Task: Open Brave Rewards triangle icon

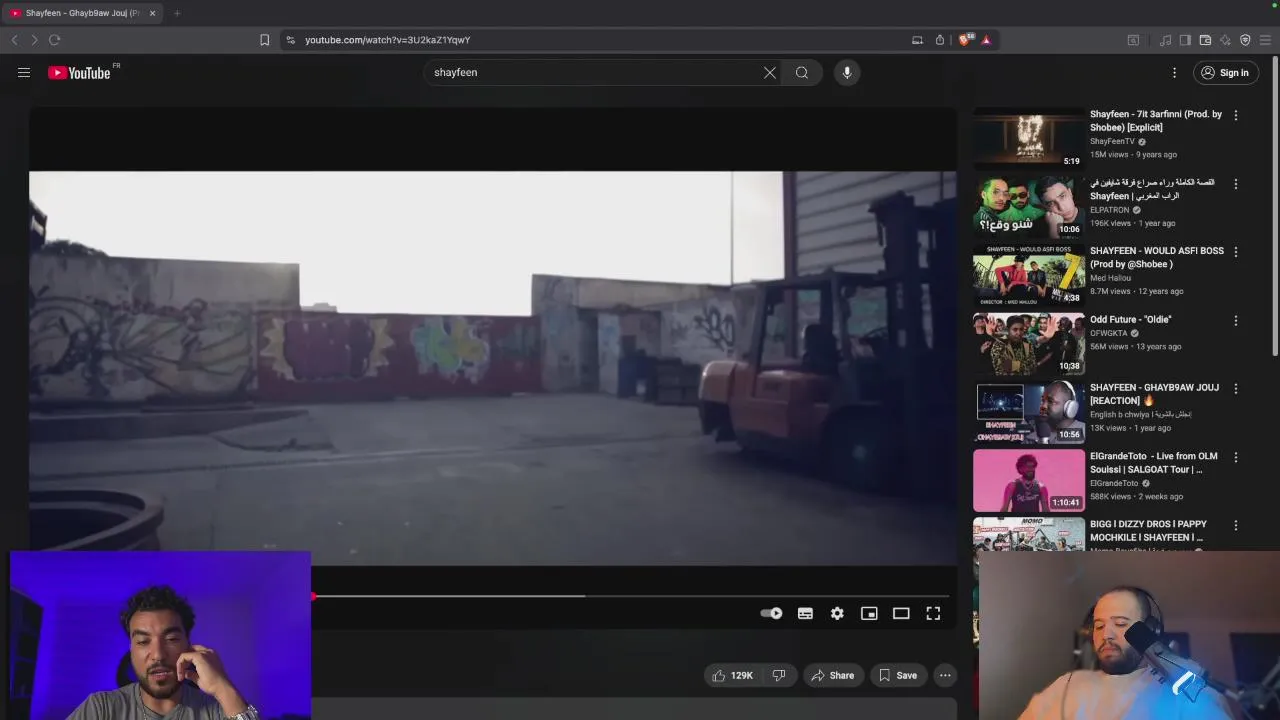Action: (986, 40)
